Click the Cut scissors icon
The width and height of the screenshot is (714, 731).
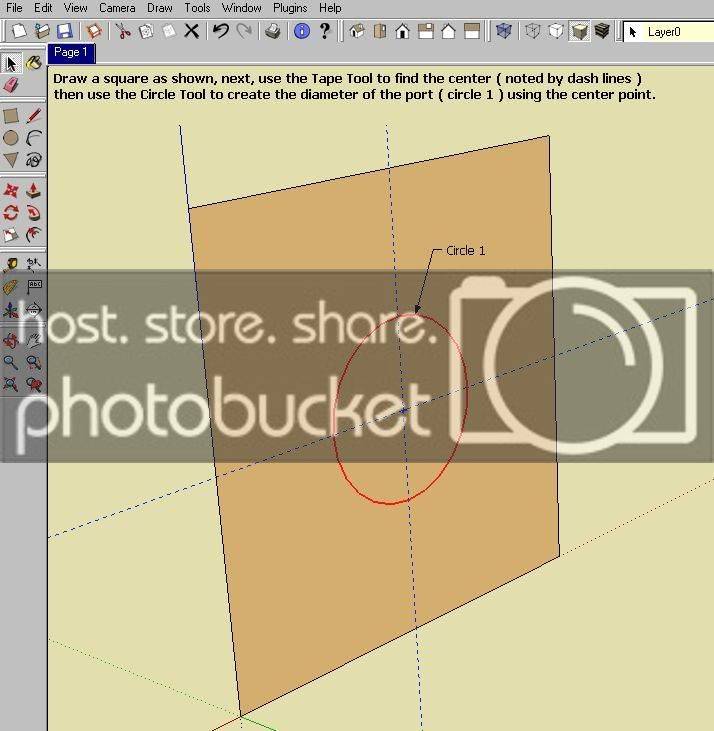[x=123, y=32]
